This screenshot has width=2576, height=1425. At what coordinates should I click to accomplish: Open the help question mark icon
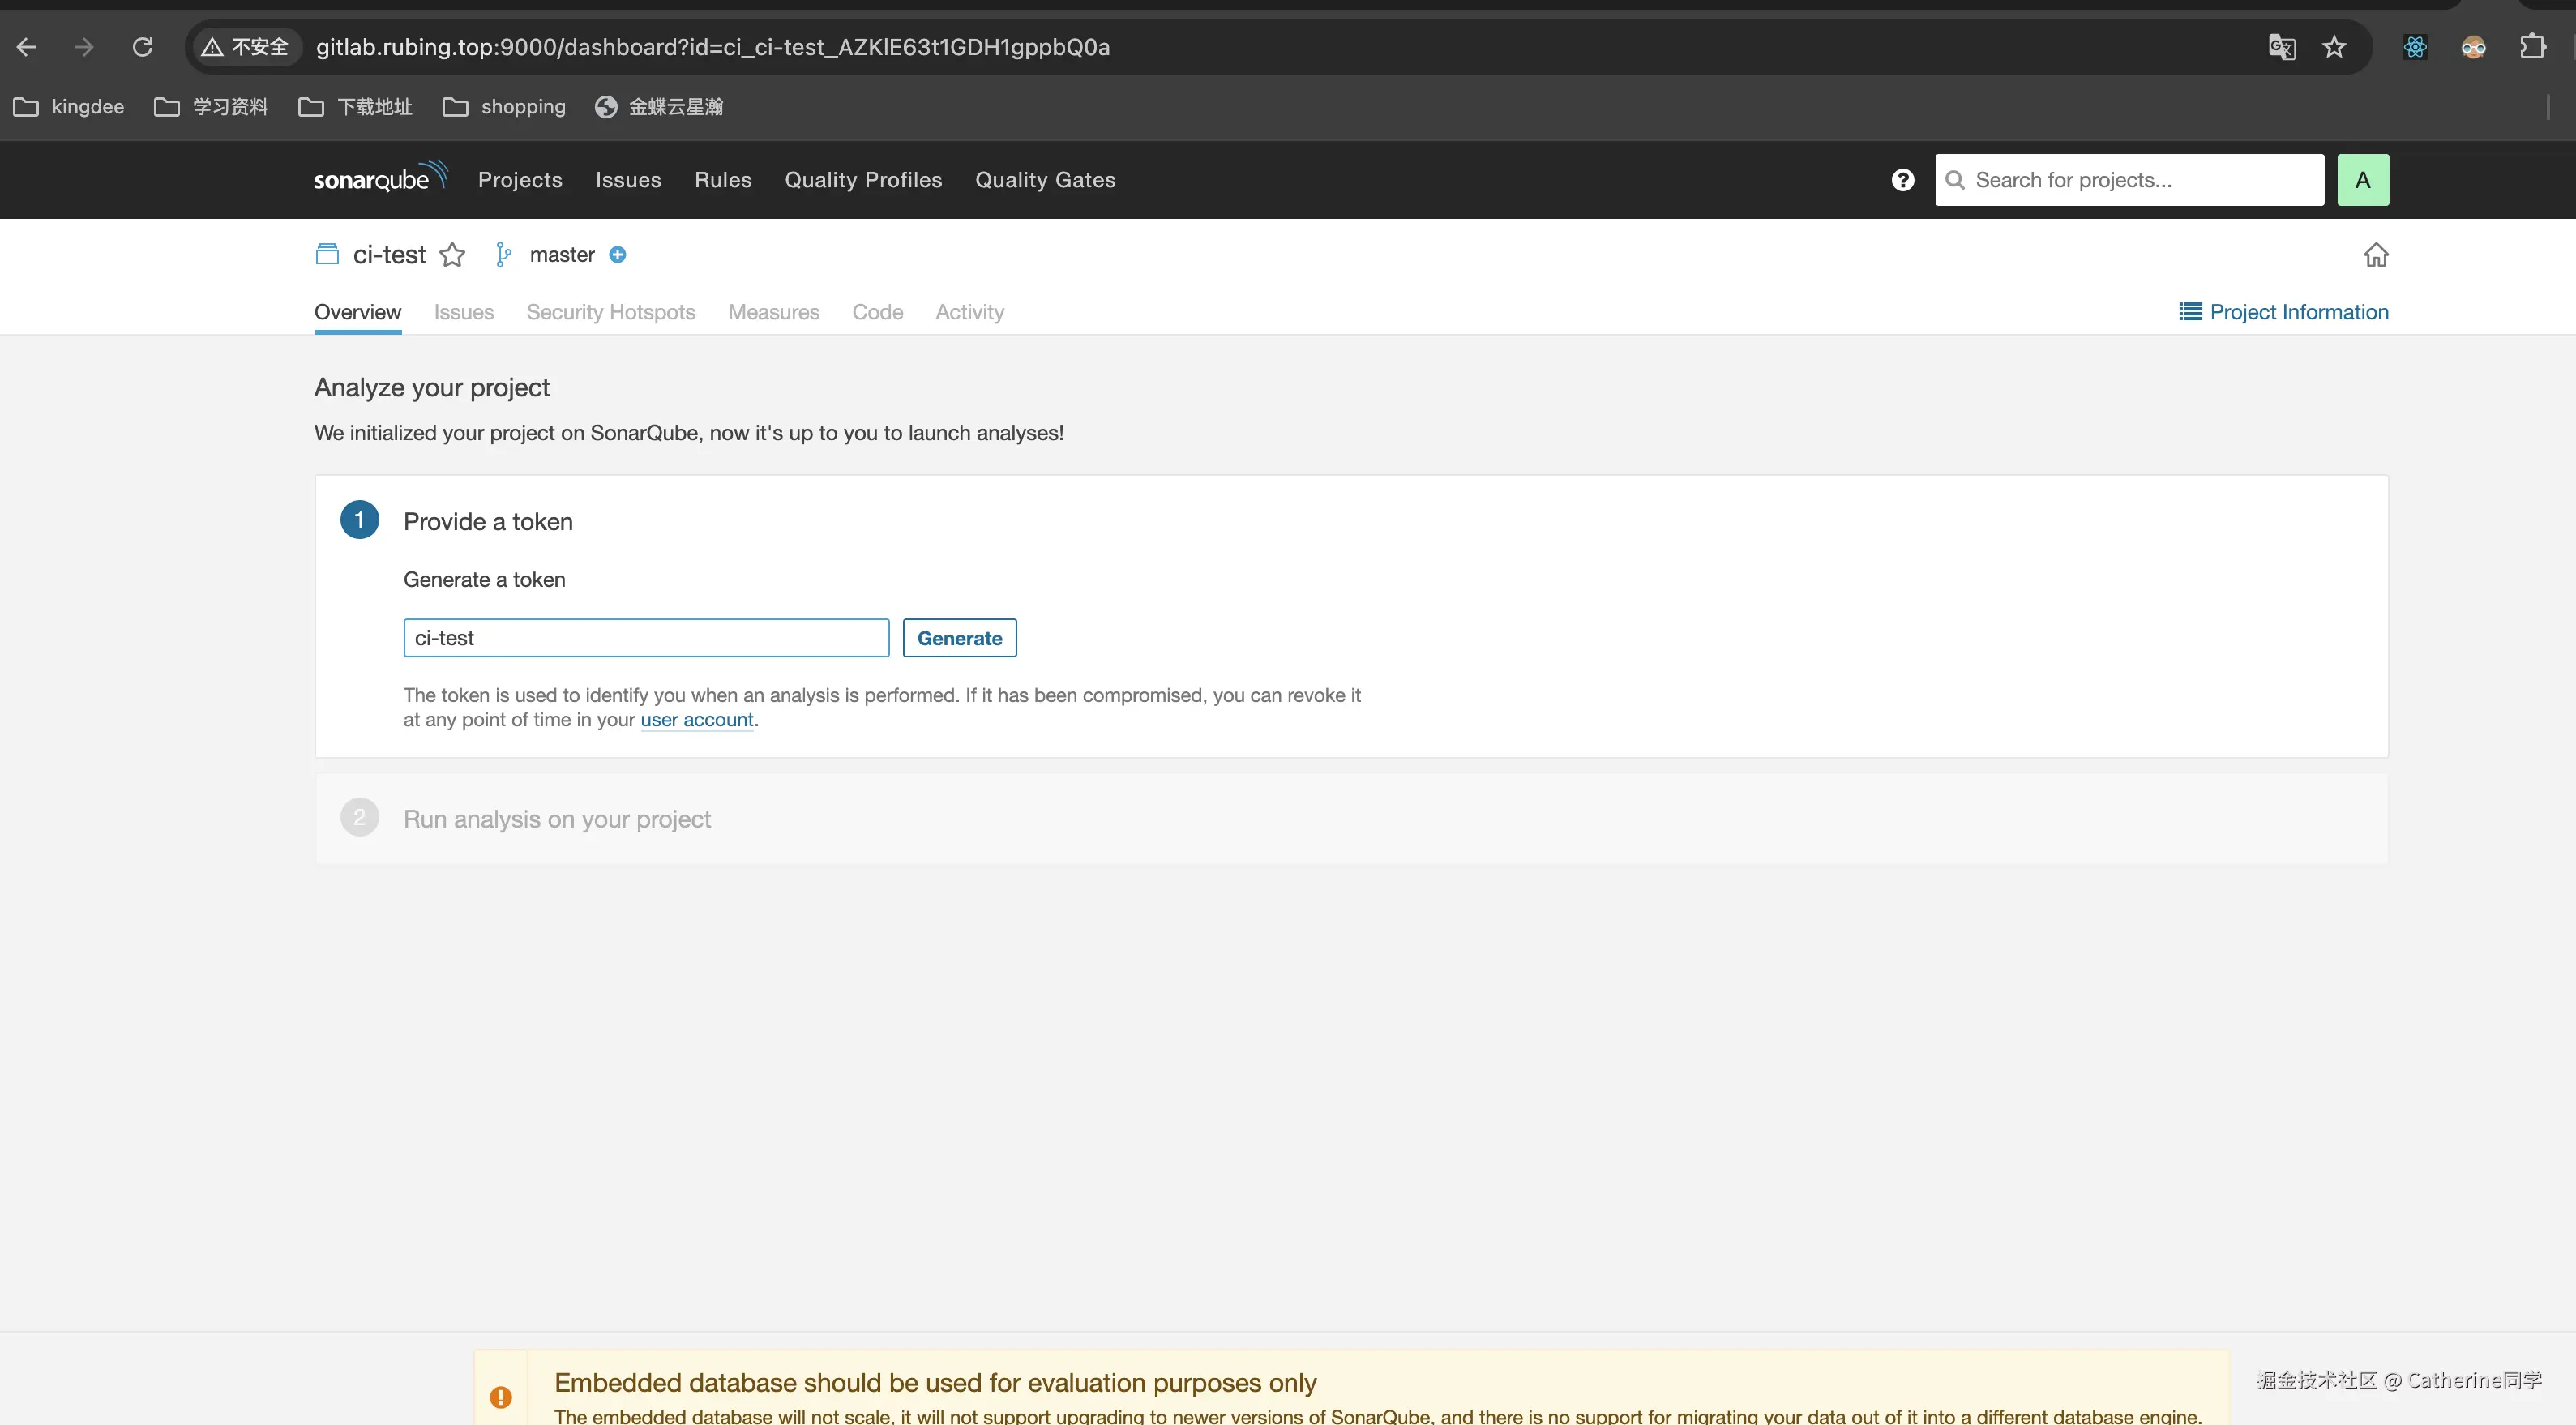[x=1902, y=180]
